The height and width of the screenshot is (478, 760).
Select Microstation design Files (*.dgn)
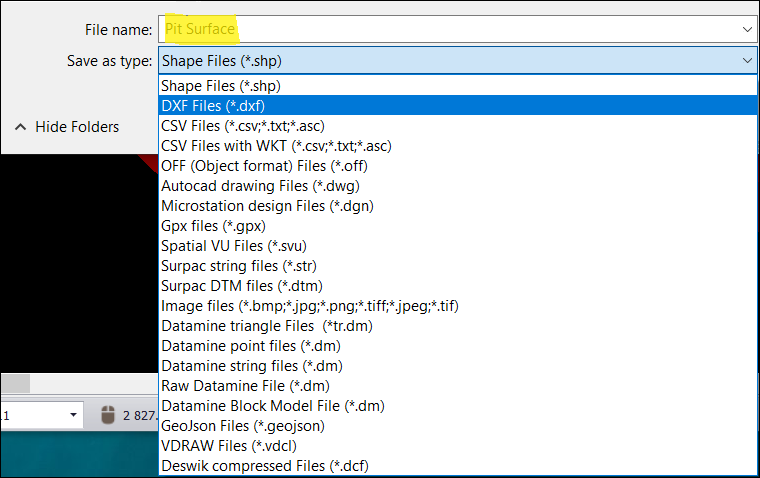[x=269, y=206]
